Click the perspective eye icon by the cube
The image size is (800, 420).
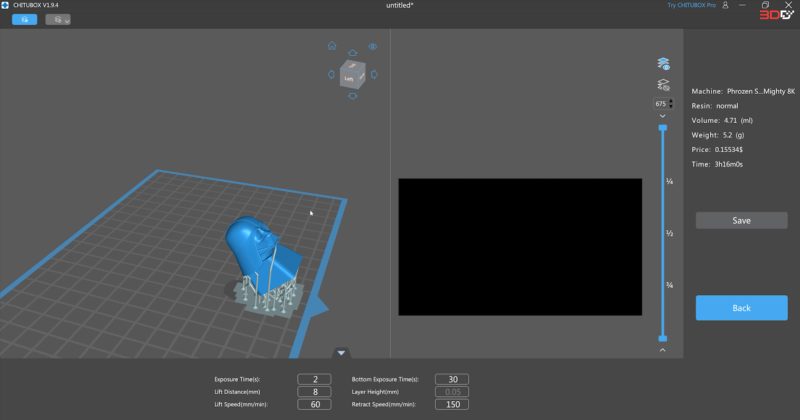(x=372, y=46)
